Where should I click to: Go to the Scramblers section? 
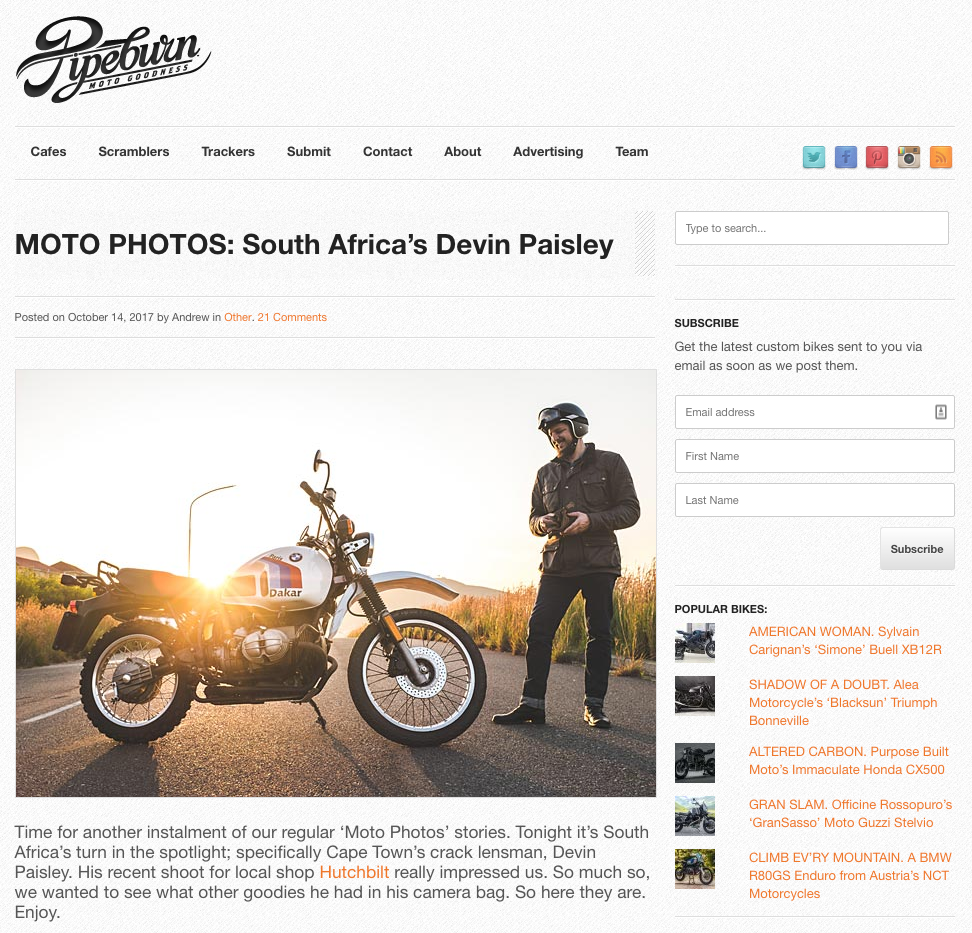[134, 151]
